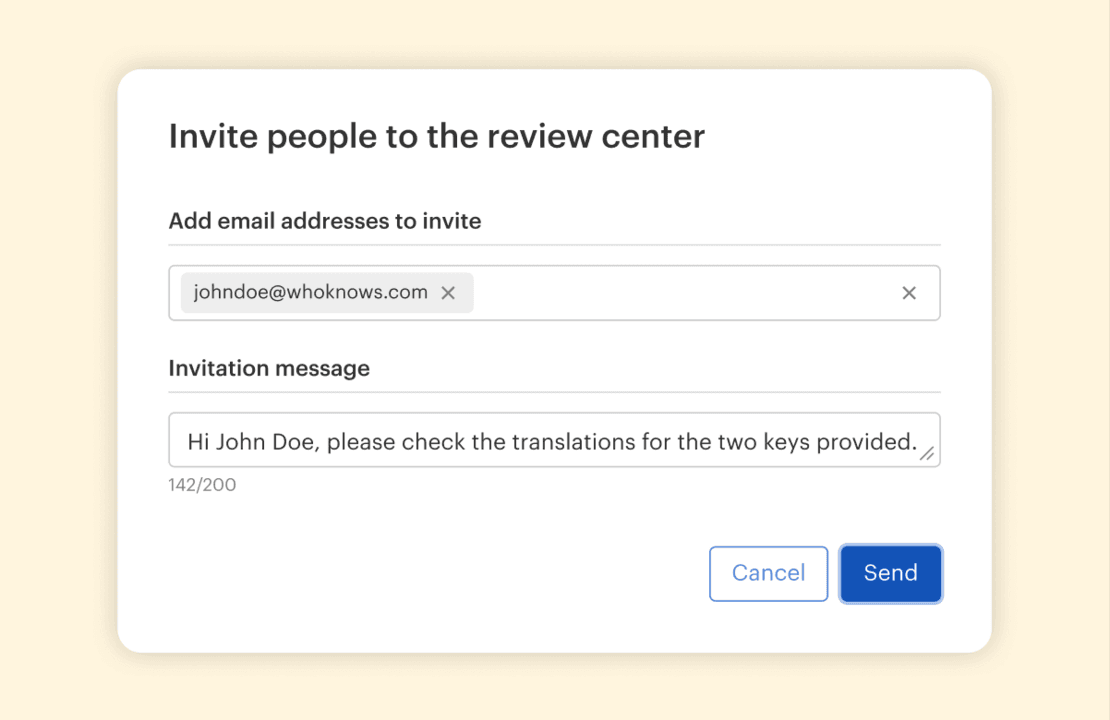Clear all email addresses in the field
Viewport: 1110px width, 720px height.
point(908,293)
